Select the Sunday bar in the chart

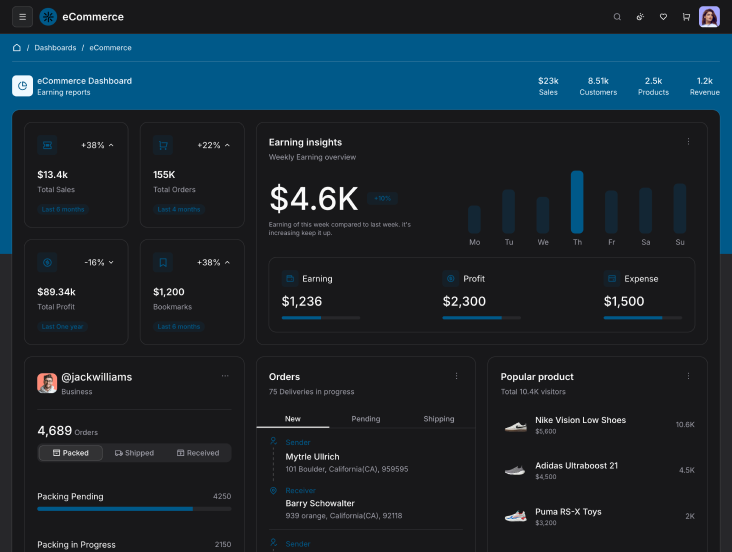(x=680, y=208)
